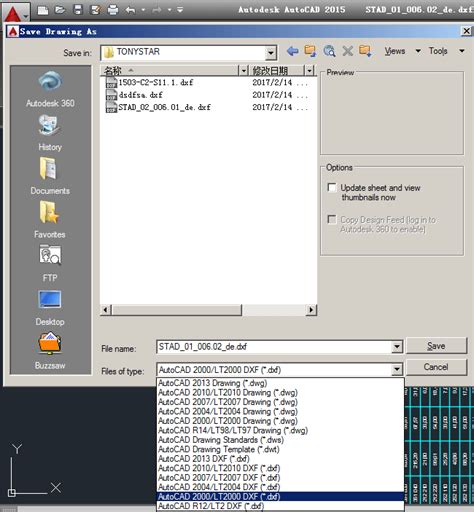This screenshot has width=474, height=512.
Task: Click the file list scroll left arrow
Action: [x=106, y=310]
